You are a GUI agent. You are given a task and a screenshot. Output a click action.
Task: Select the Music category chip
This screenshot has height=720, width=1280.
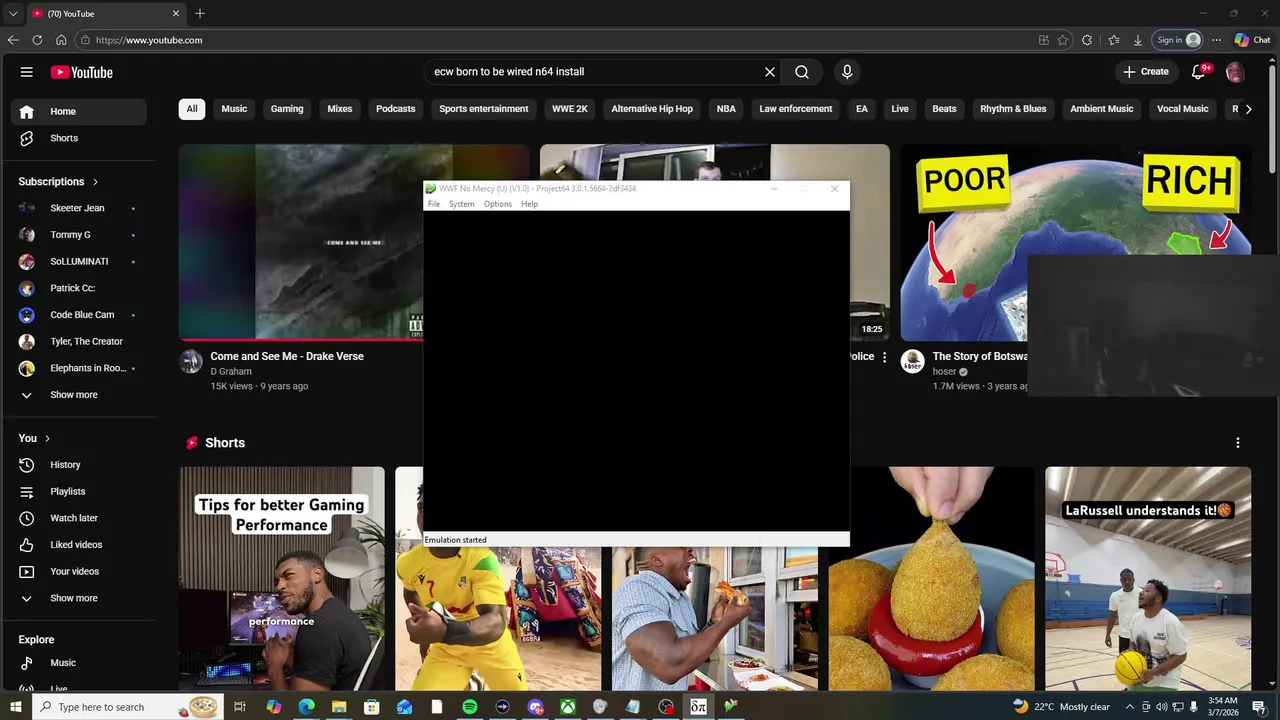(x=234, y=109)
